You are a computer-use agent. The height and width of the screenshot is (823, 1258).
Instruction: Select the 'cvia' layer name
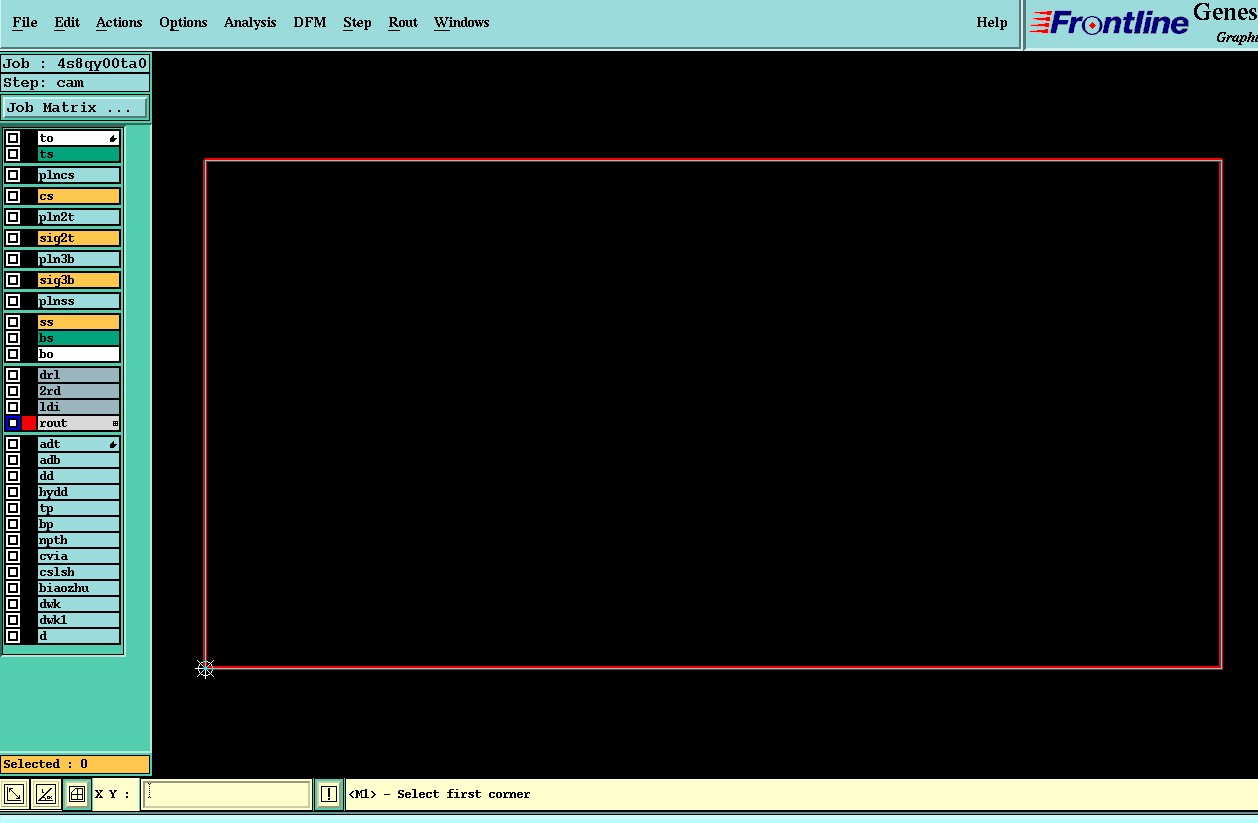[79, 556]
